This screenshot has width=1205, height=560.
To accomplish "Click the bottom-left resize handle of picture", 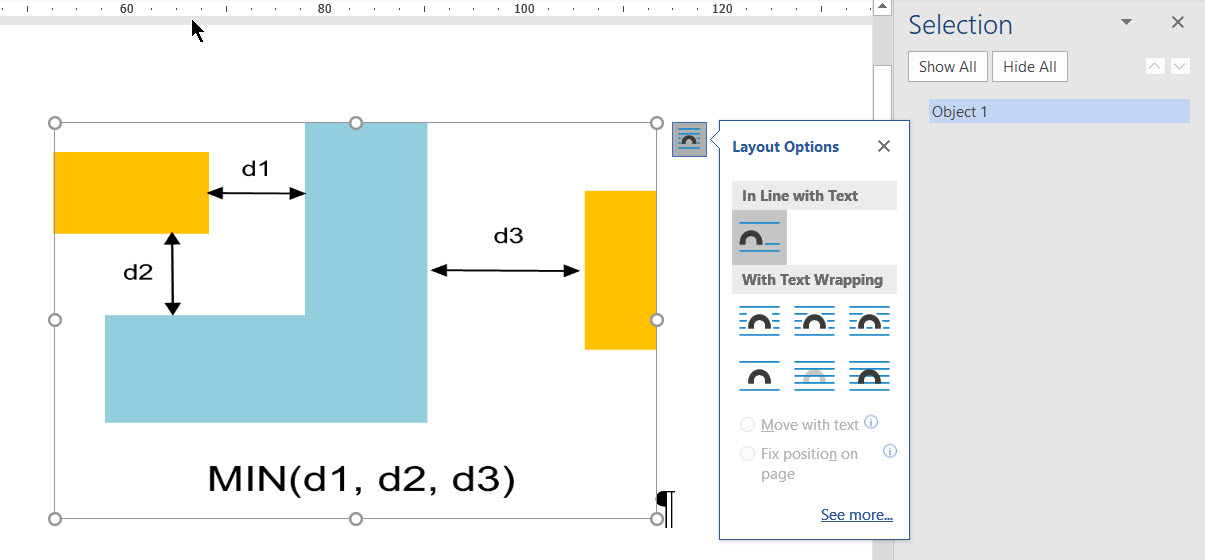I will 55,518.
